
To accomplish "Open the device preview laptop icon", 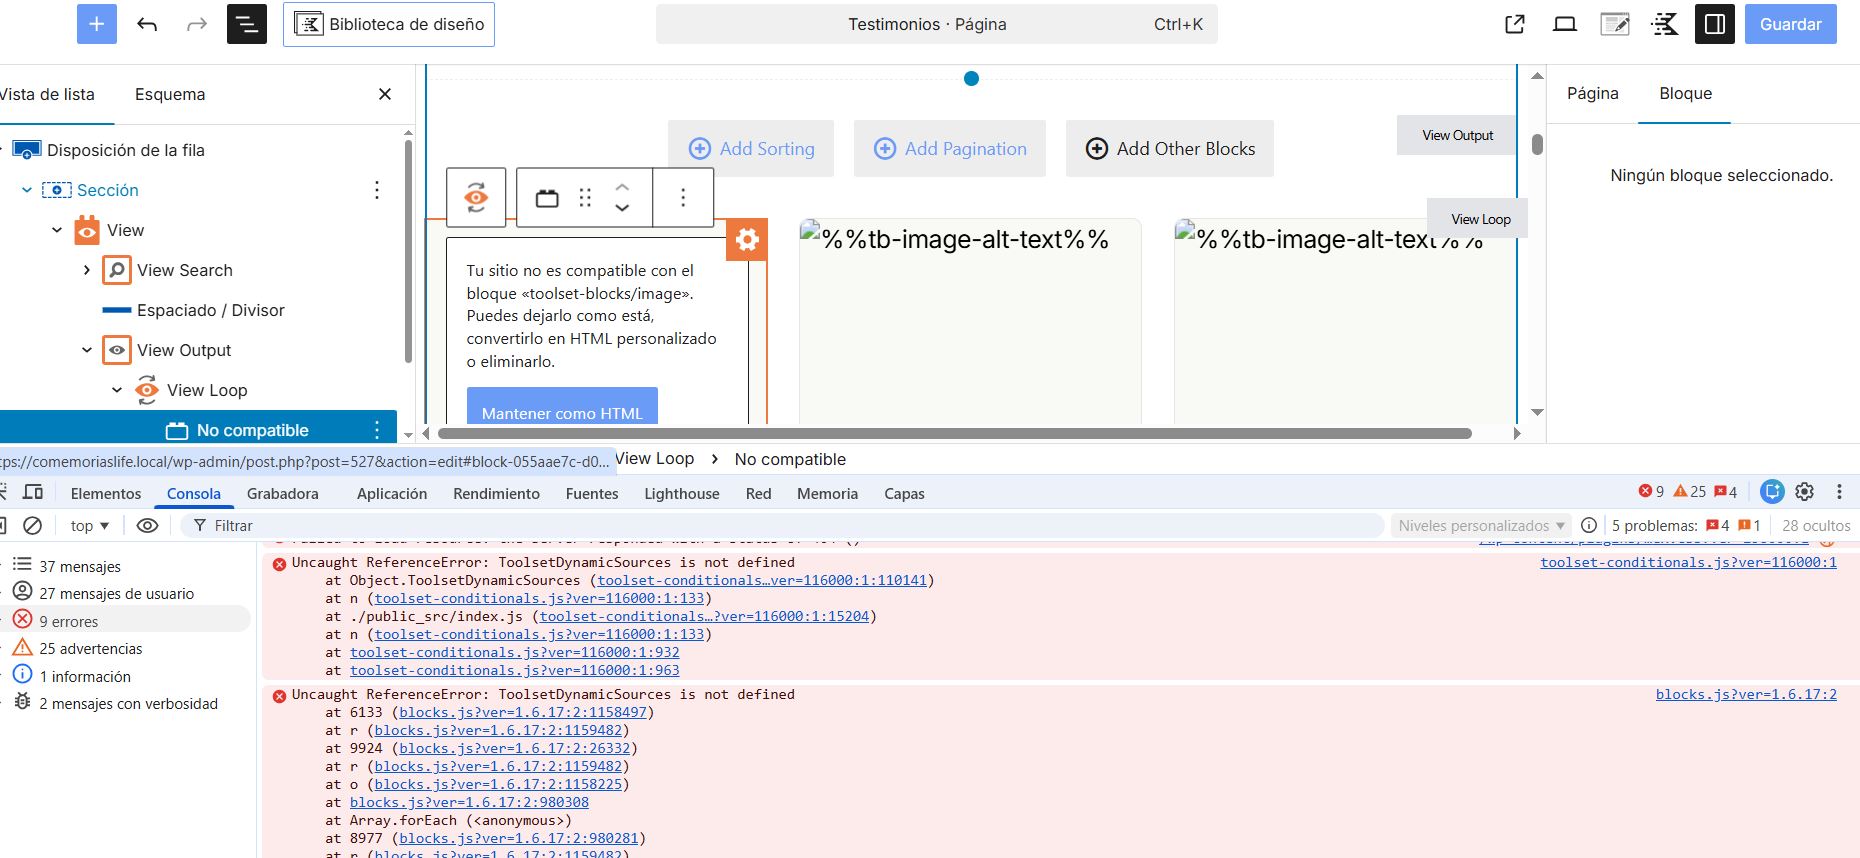I will coord(1565,24).
